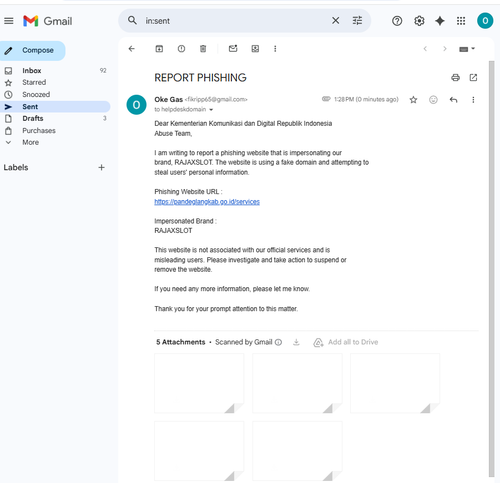Screen dimensions: 500x483
Task: Delete this email with trash icon
Action: (x=203, y=49)
